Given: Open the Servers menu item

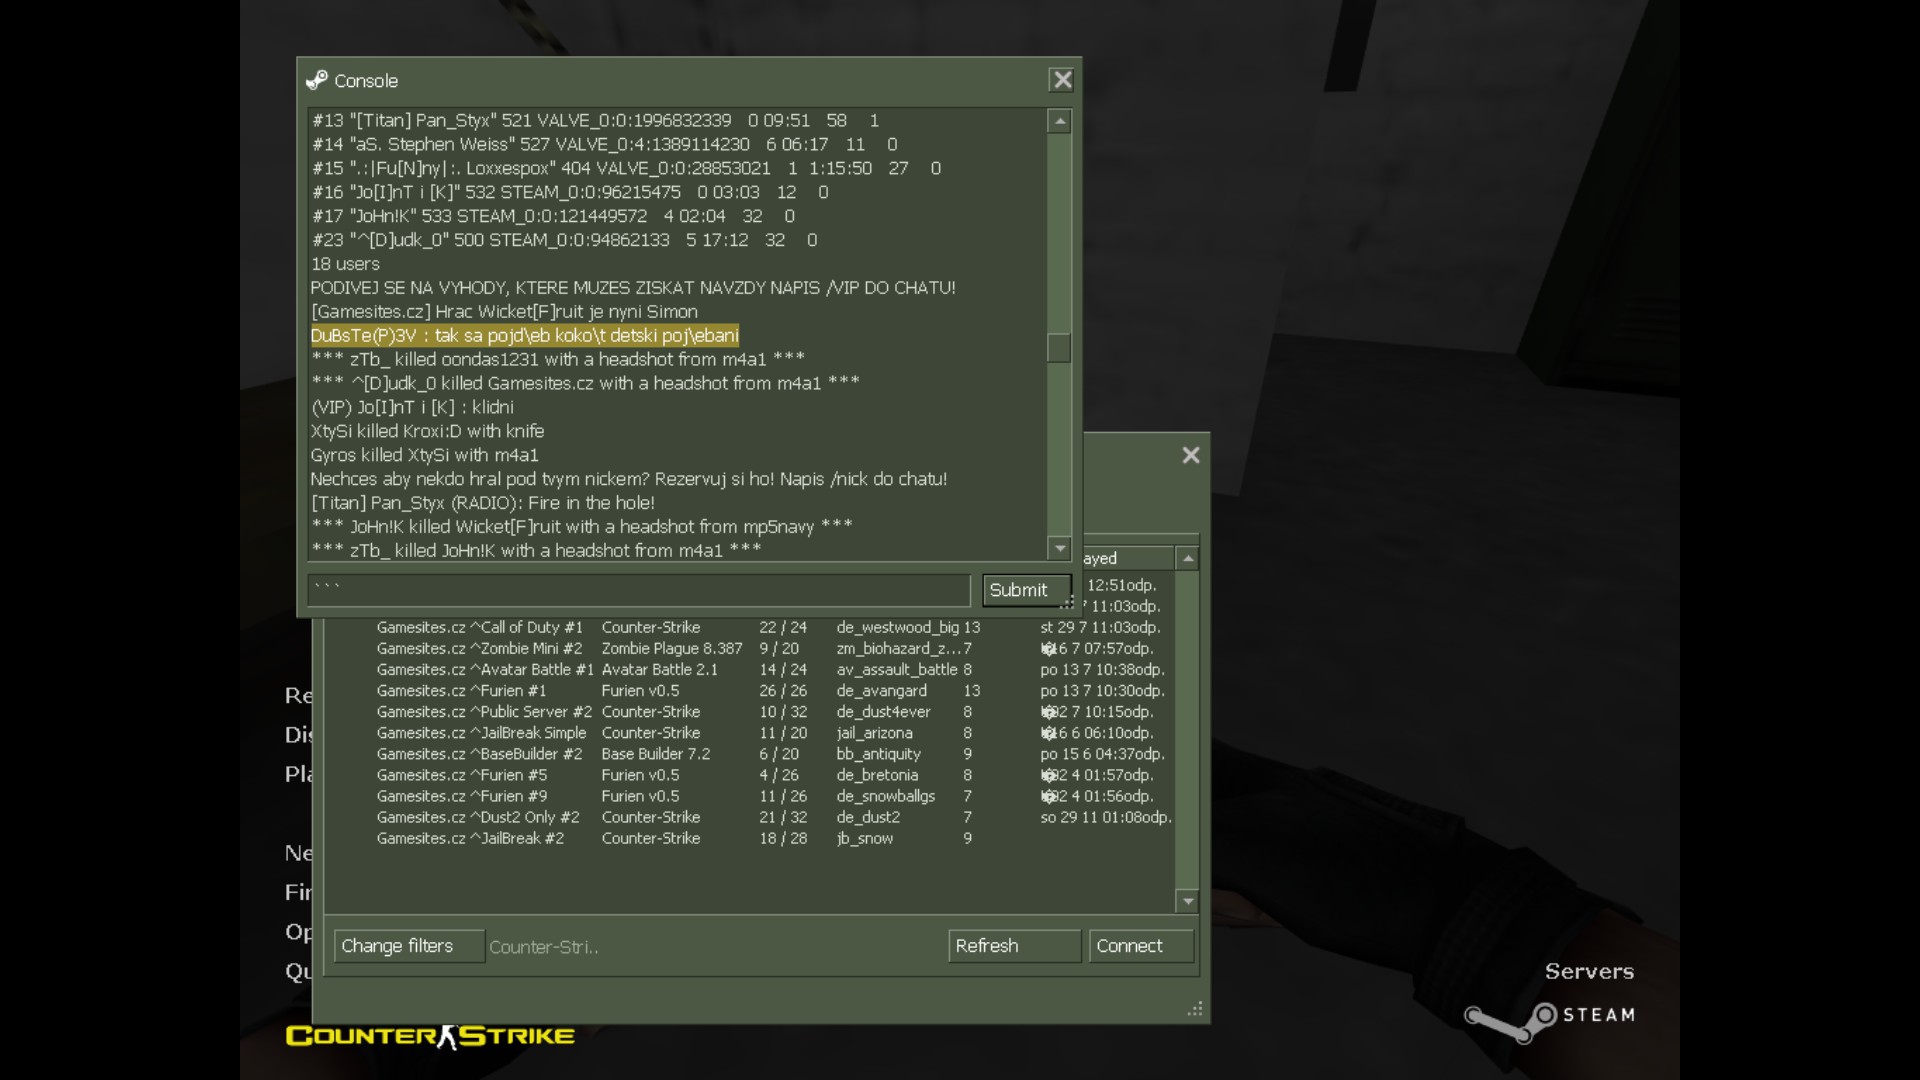Looking at the screenshot, I should click(1589, 971).
